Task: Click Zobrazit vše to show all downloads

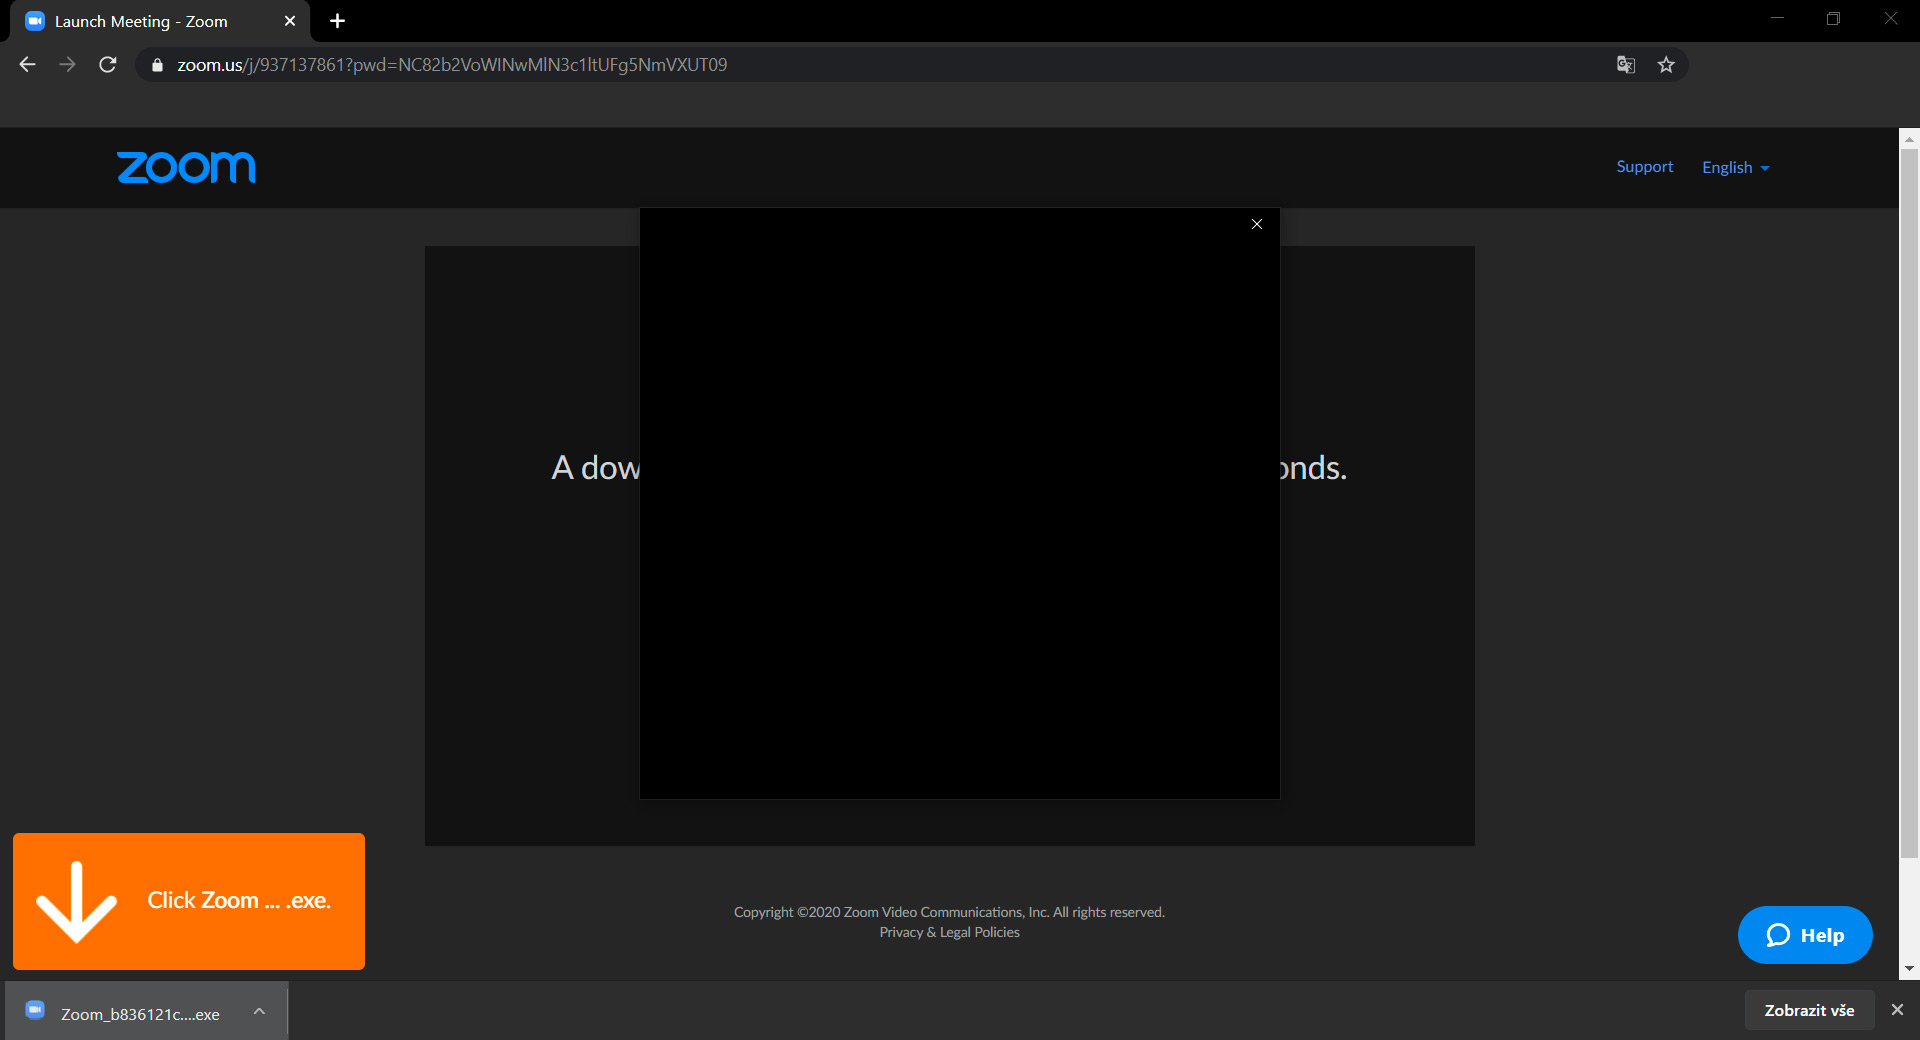Action: 1809,1010
